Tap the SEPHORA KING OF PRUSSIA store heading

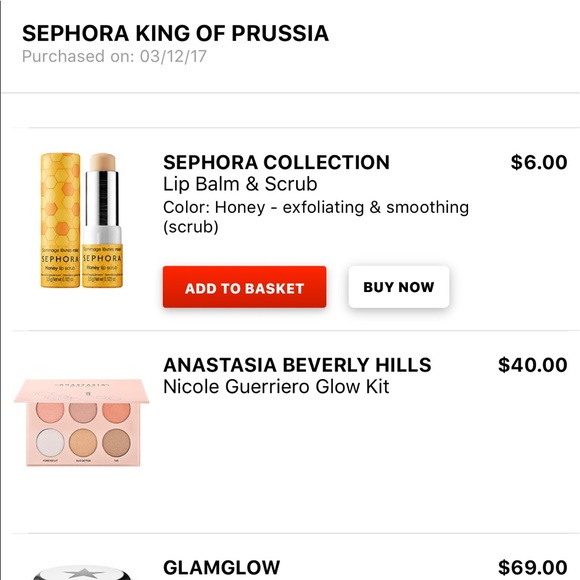click(x=175, y=33)
